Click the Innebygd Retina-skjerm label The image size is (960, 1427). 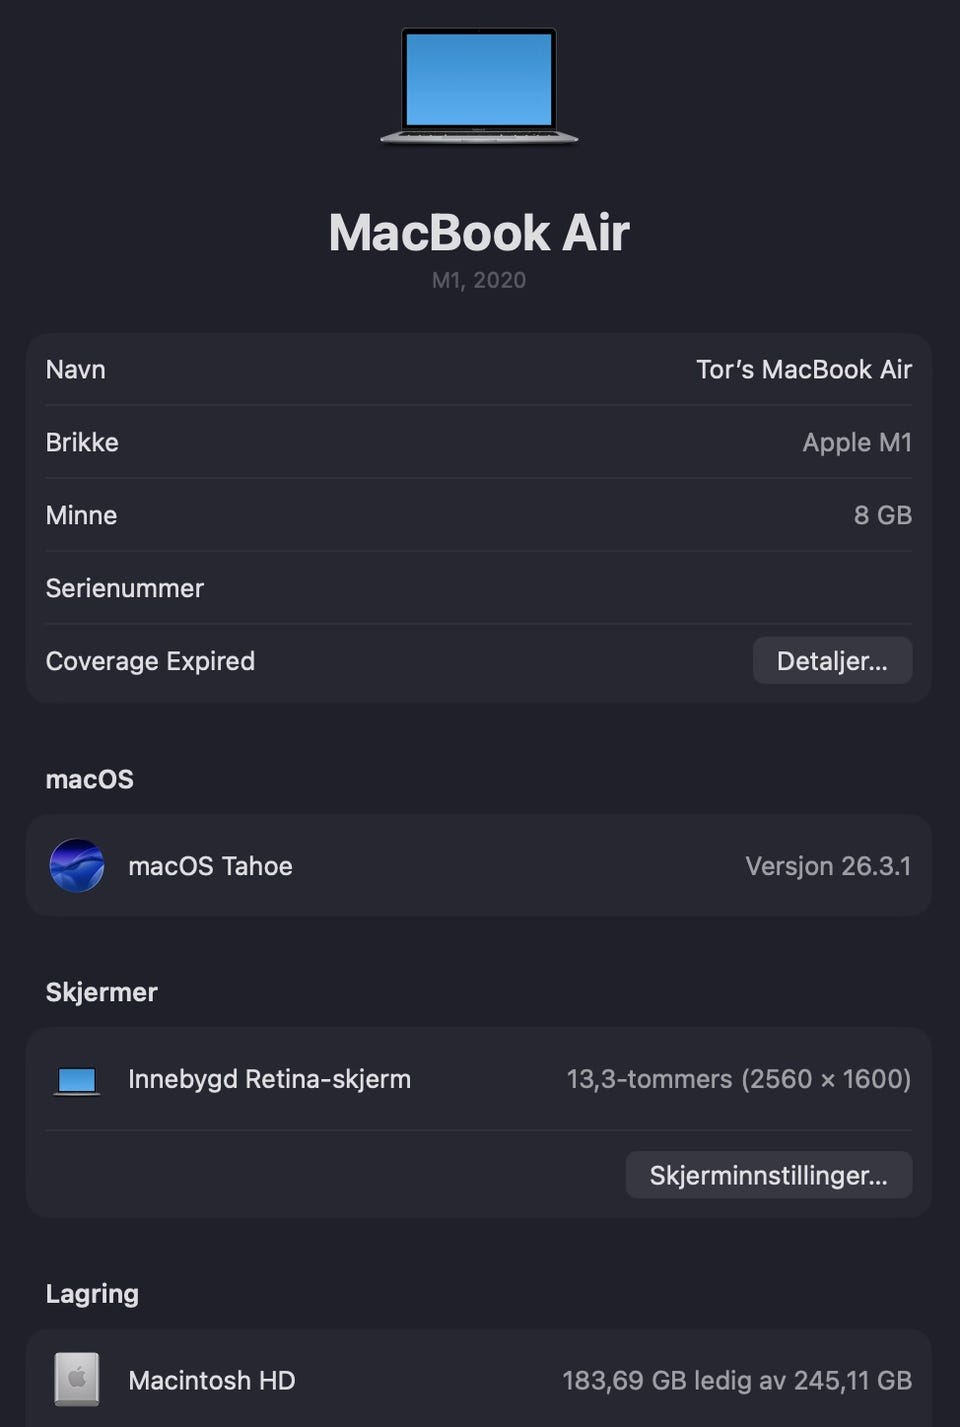pos(269,1080)
